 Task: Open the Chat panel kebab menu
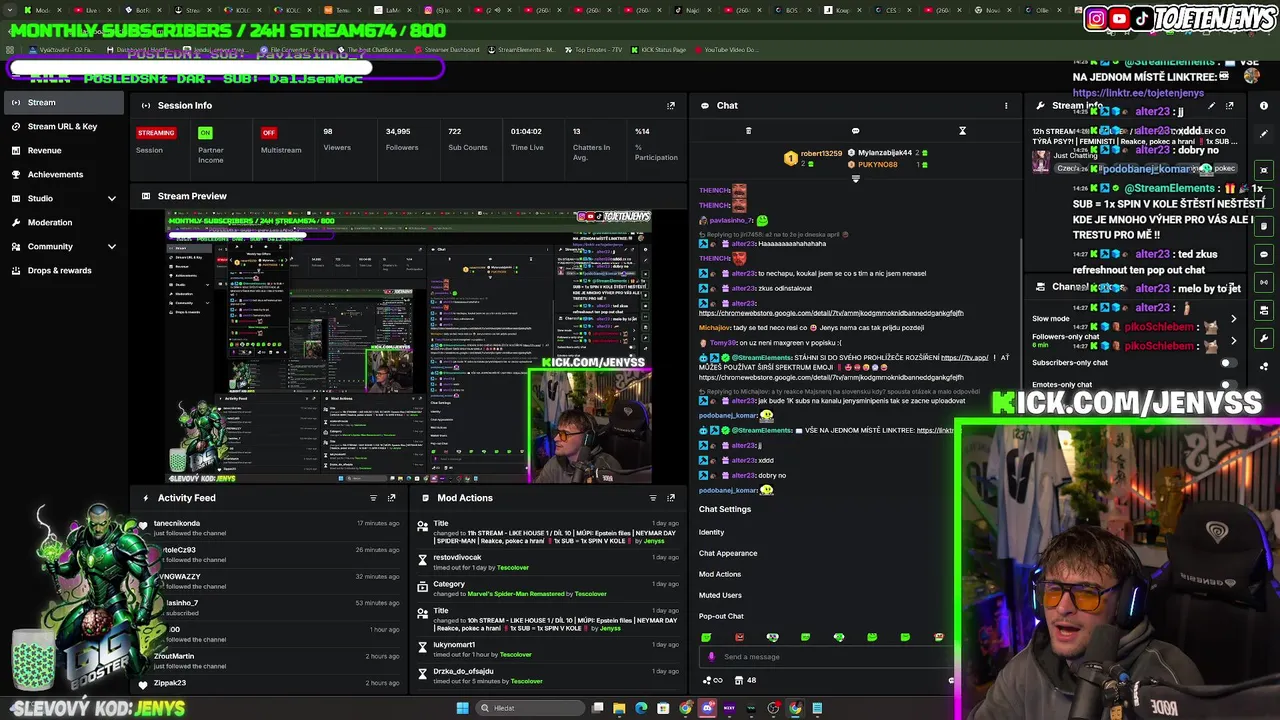coord(1006,105)
